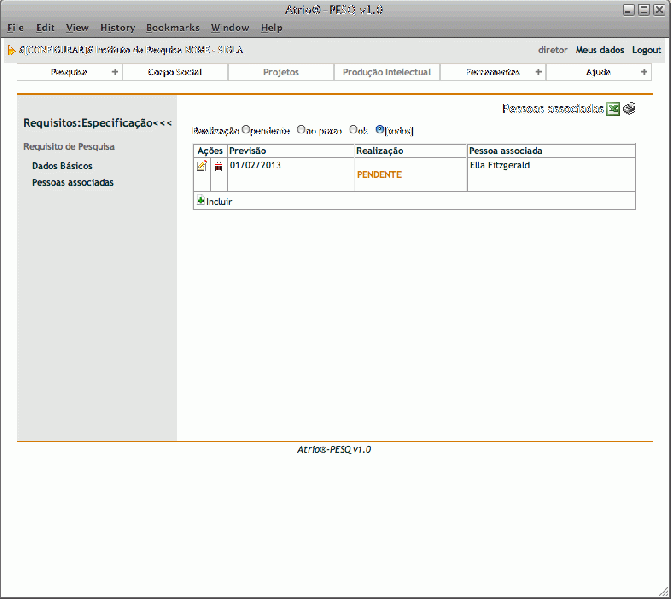
Task: Choose the 'ok' Realização filter
Action: tap(352, 130)
